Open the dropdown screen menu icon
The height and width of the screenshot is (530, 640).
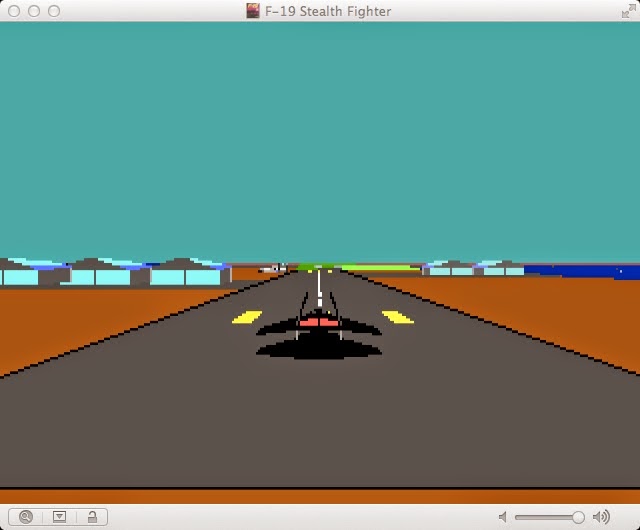59,517
